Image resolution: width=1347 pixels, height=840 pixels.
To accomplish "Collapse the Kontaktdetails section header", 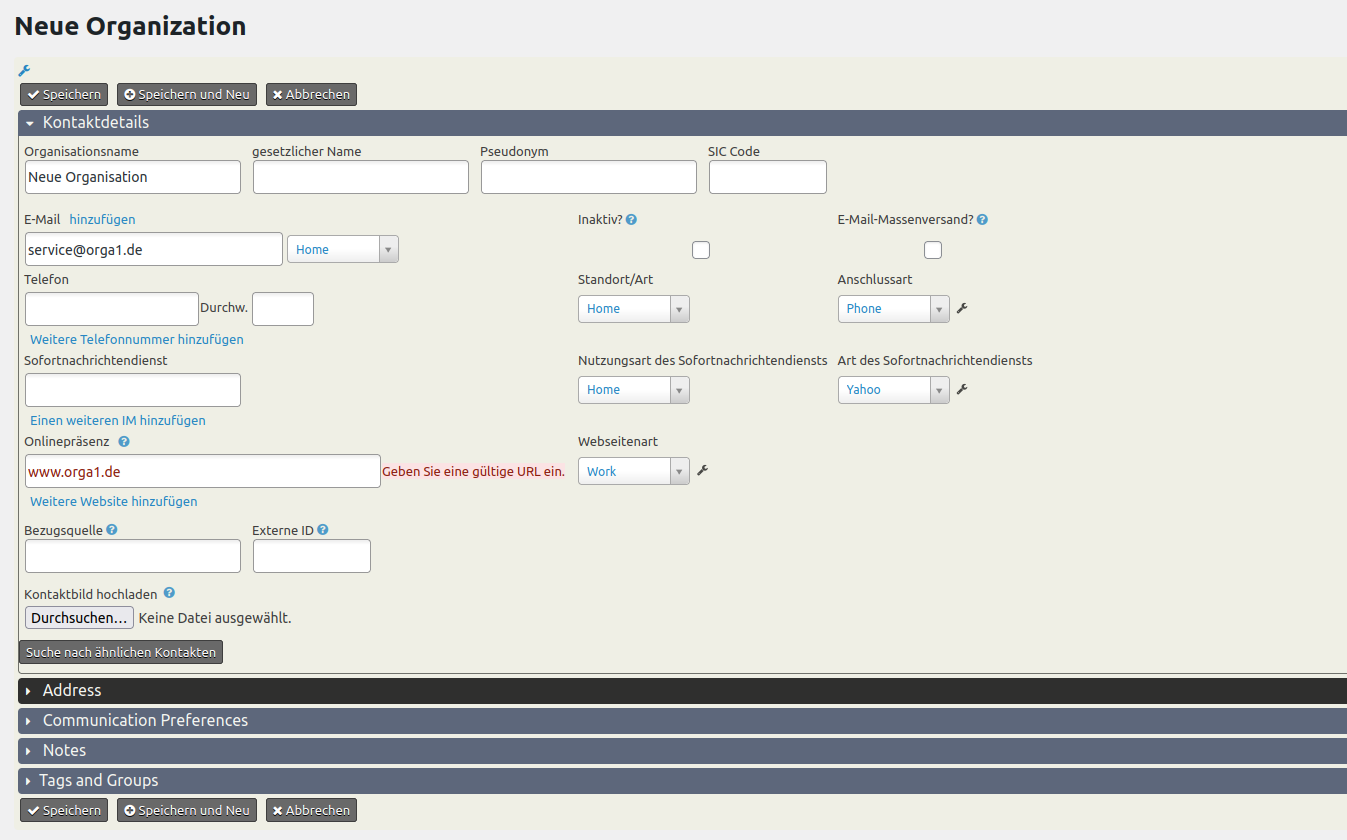I will point(96,123).
